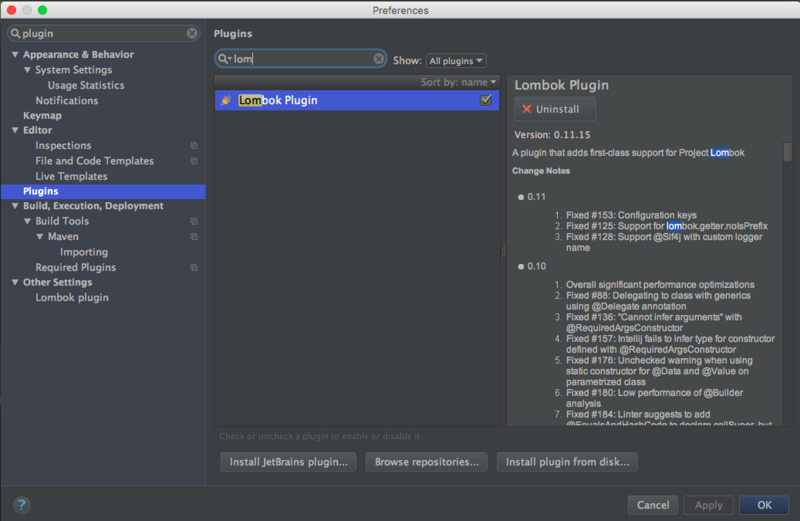The height and width of the screenshot is (521, 800).
Task: Collapse the Editor section
Action: coord(15,130)
